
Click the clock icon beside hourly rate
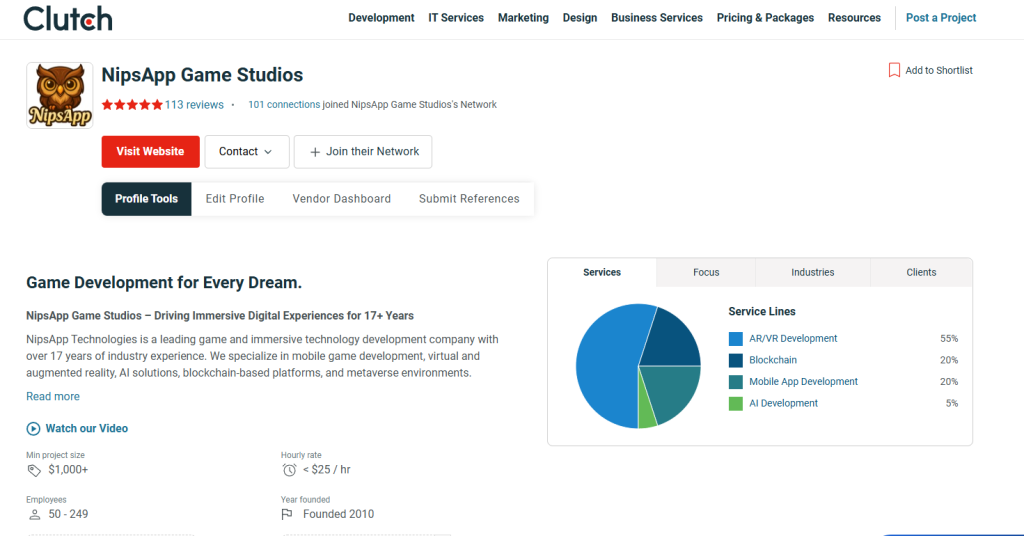click(x=289, y=470)
